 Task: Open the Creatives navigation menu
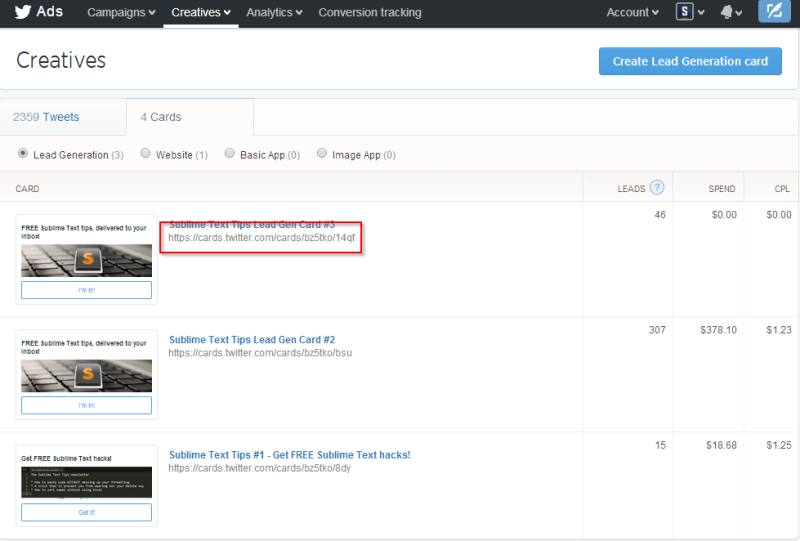coord(201,13)
